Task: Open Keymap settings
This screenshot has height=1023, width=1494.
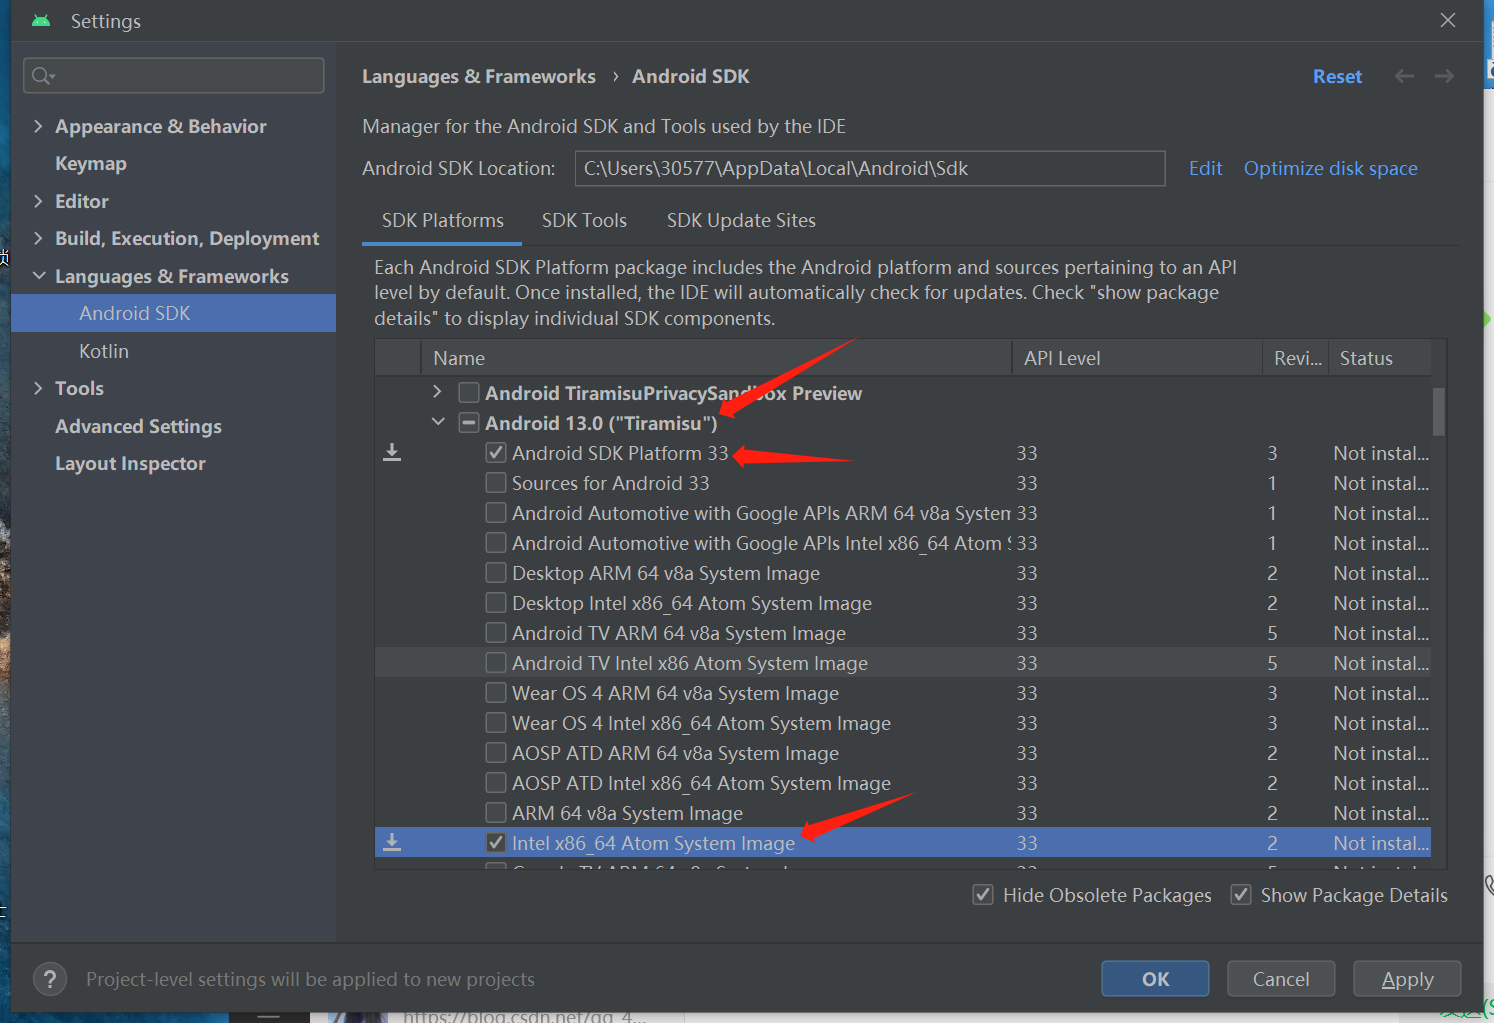Action: coord(91,163)
